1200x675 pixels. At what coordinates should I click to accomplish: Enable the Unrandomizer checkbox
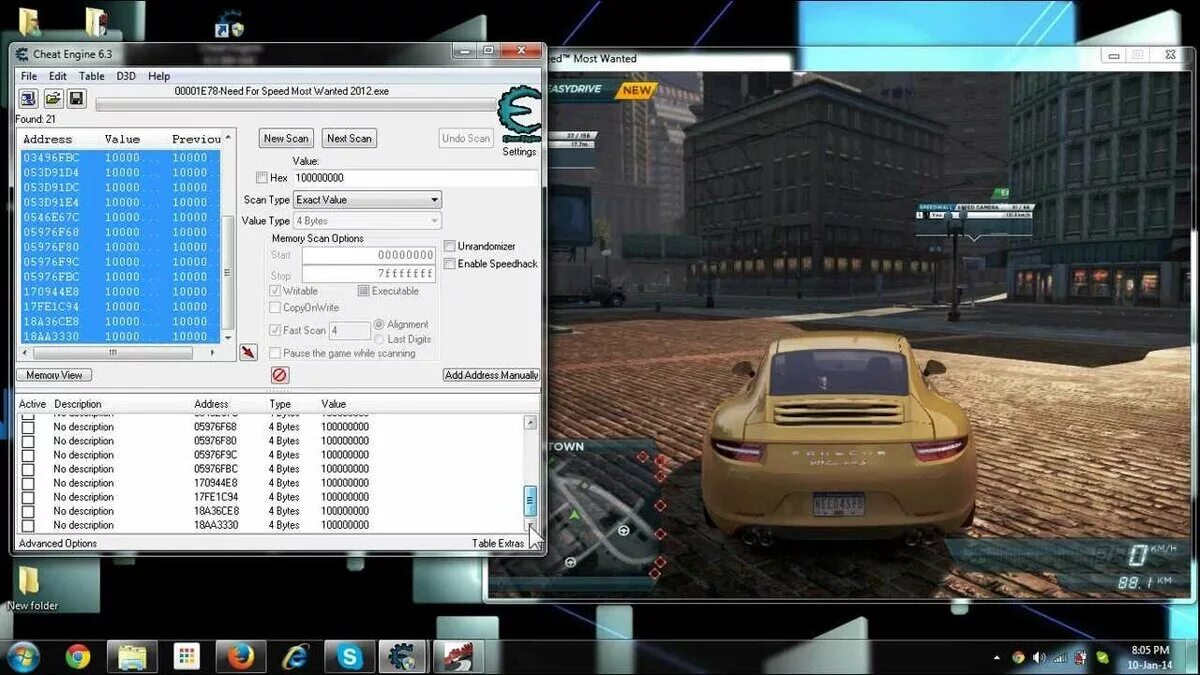(450, 246)
